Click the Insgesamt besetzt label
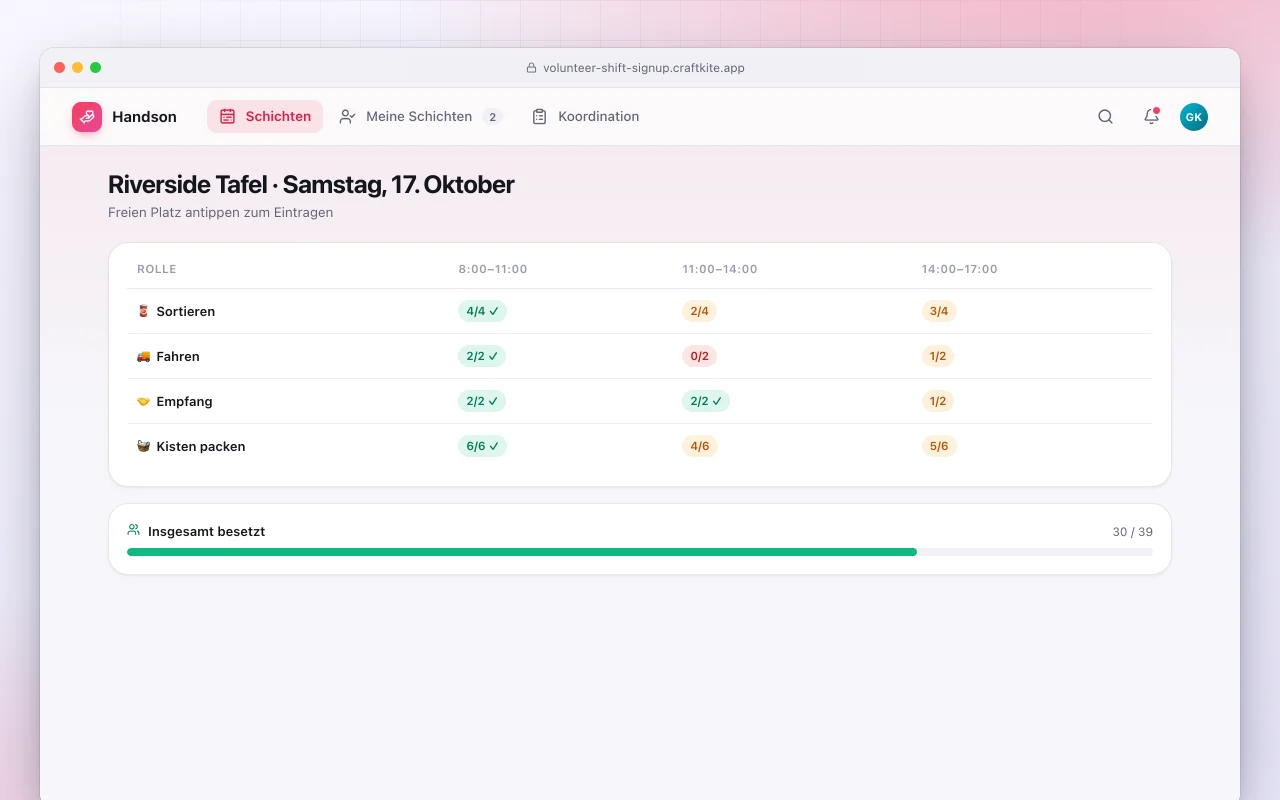This screenshot has width=1280, height=800. (206, 532)
